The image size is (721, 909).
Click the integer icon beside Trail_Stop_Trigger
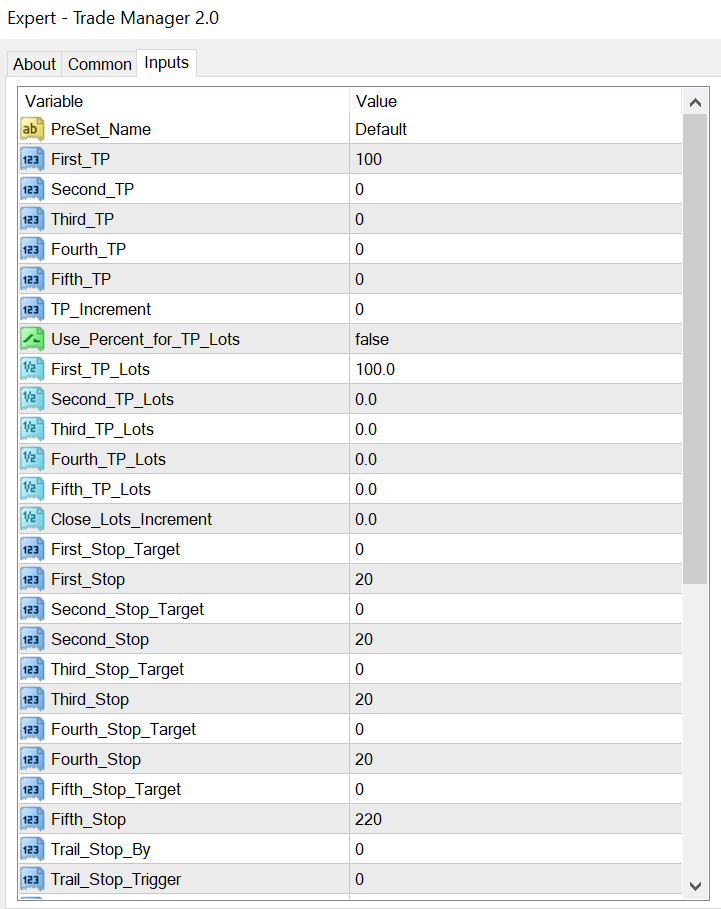pyautogui.click(x=32, y=879)
